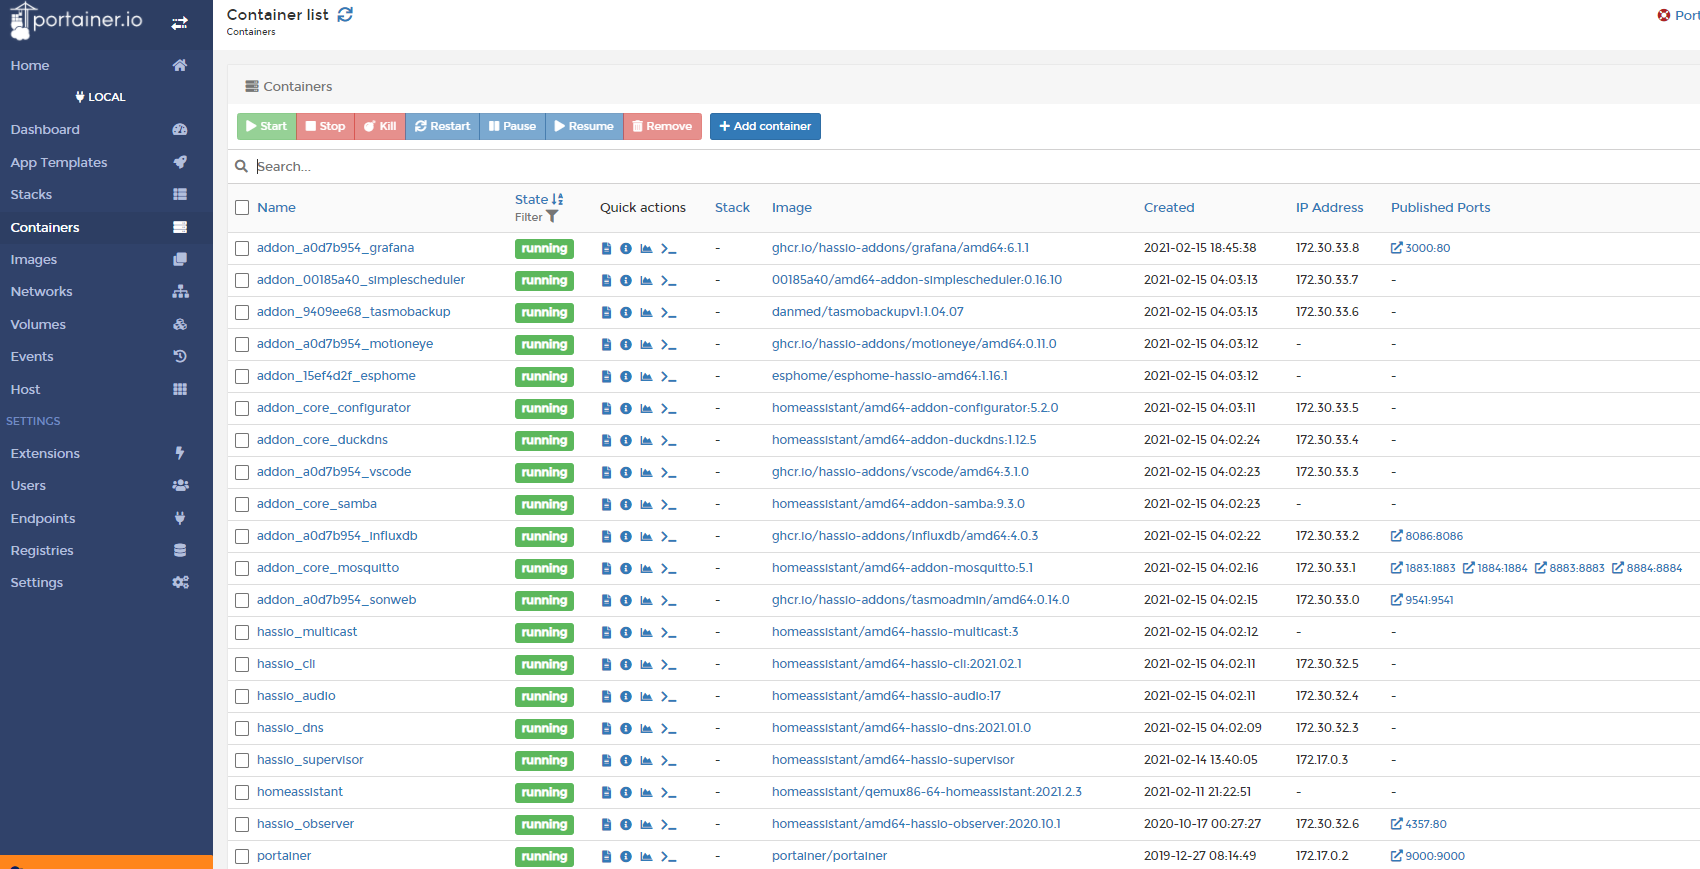Click the Remove button
Screen dimensions: 1700x869
(662, 126)
